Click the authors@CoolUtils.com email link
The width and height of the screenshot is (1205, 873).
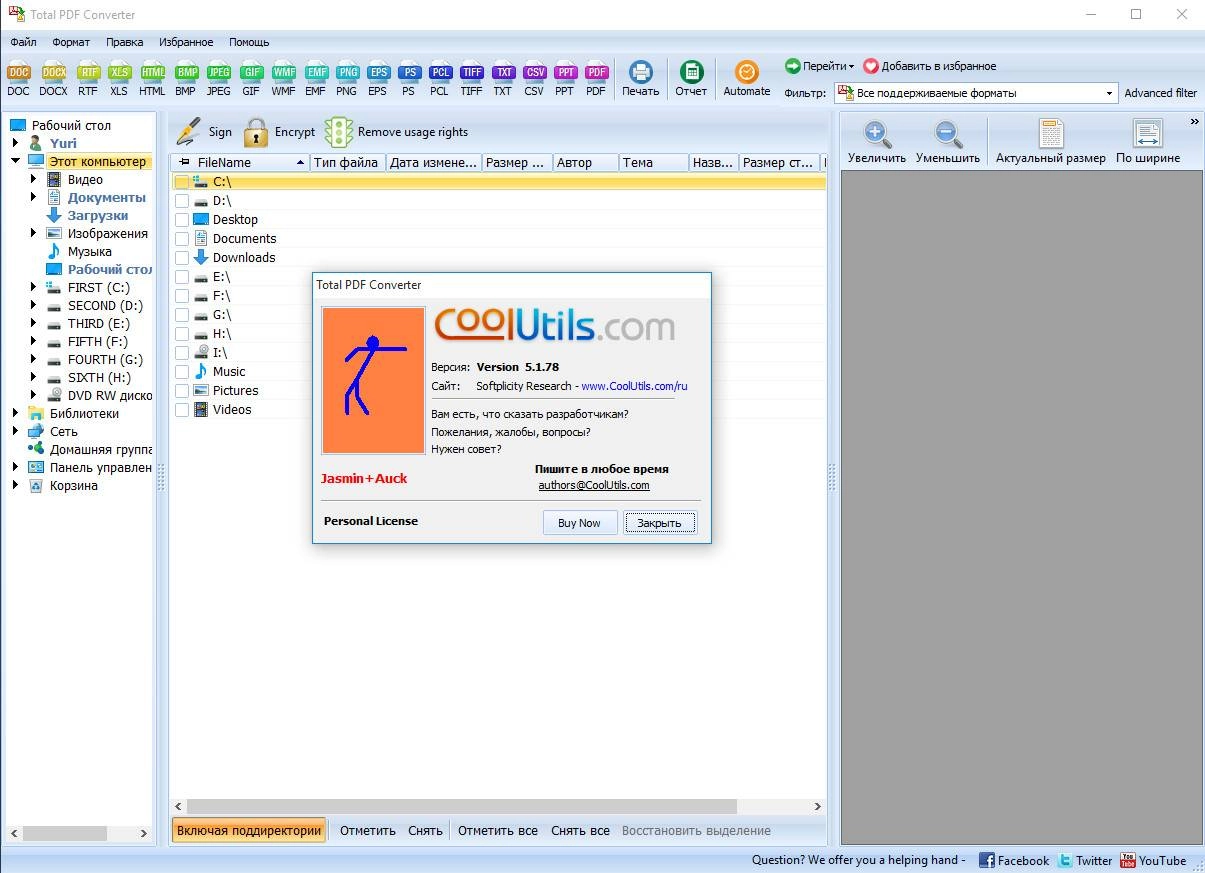point(594,485)
